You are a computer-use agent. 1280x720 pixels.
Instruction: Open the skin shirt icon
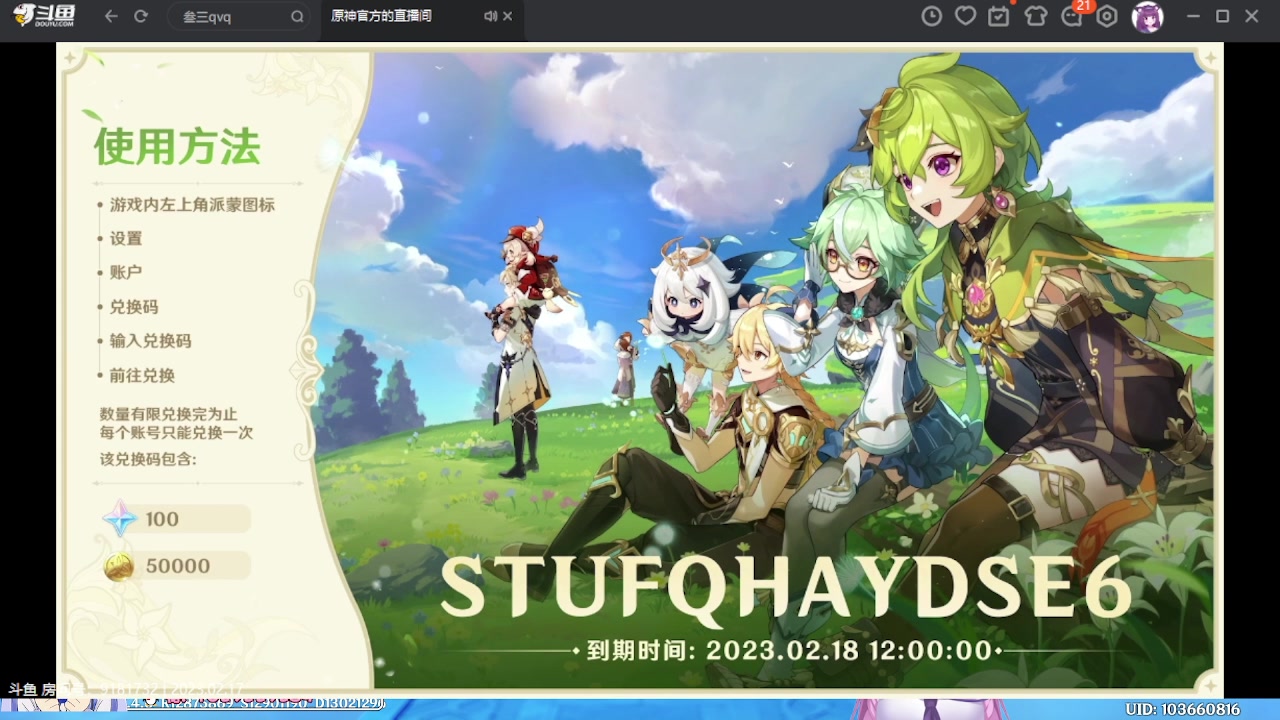coord(1036,17)
